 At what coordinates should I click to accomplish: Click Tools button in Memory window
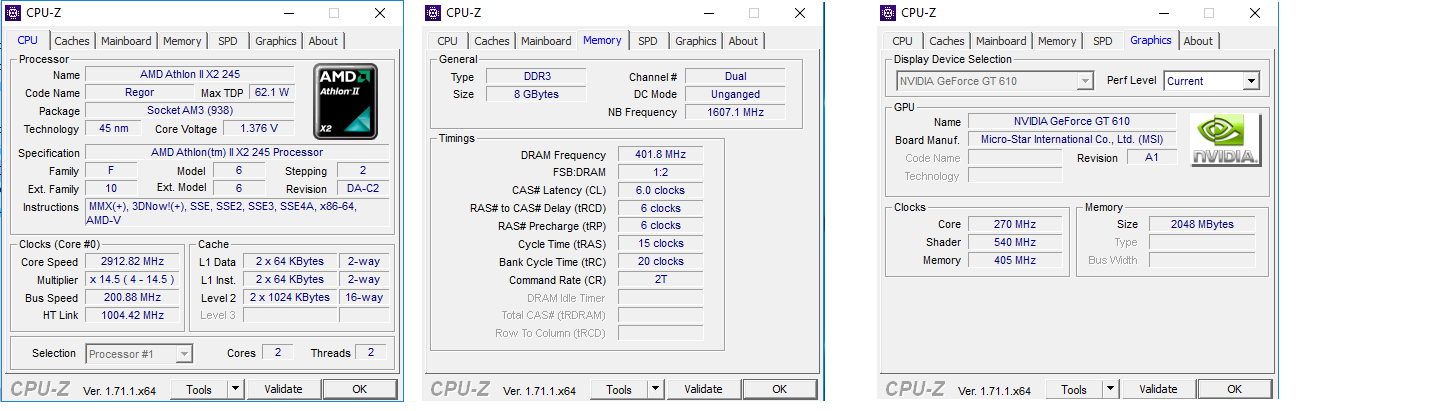tap(619, 389)
